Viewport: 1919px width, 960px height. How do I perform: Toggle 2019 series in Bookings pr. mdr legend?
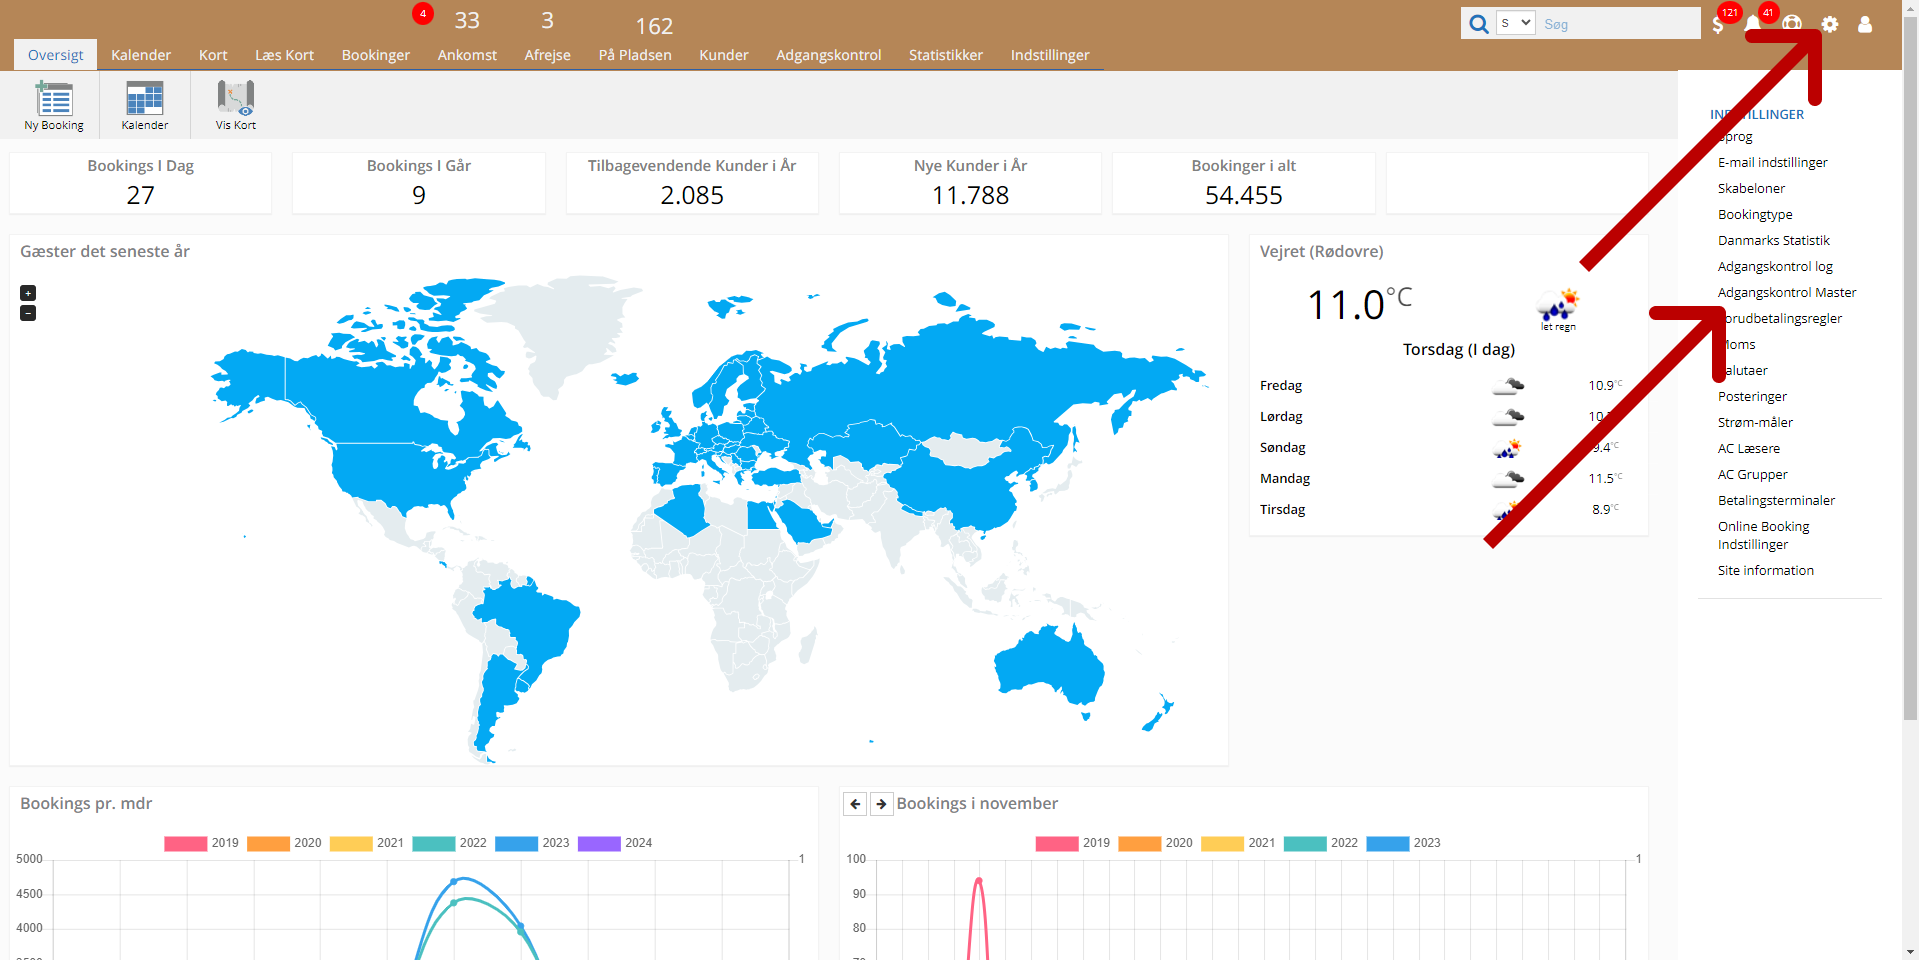tap(186, 843)
